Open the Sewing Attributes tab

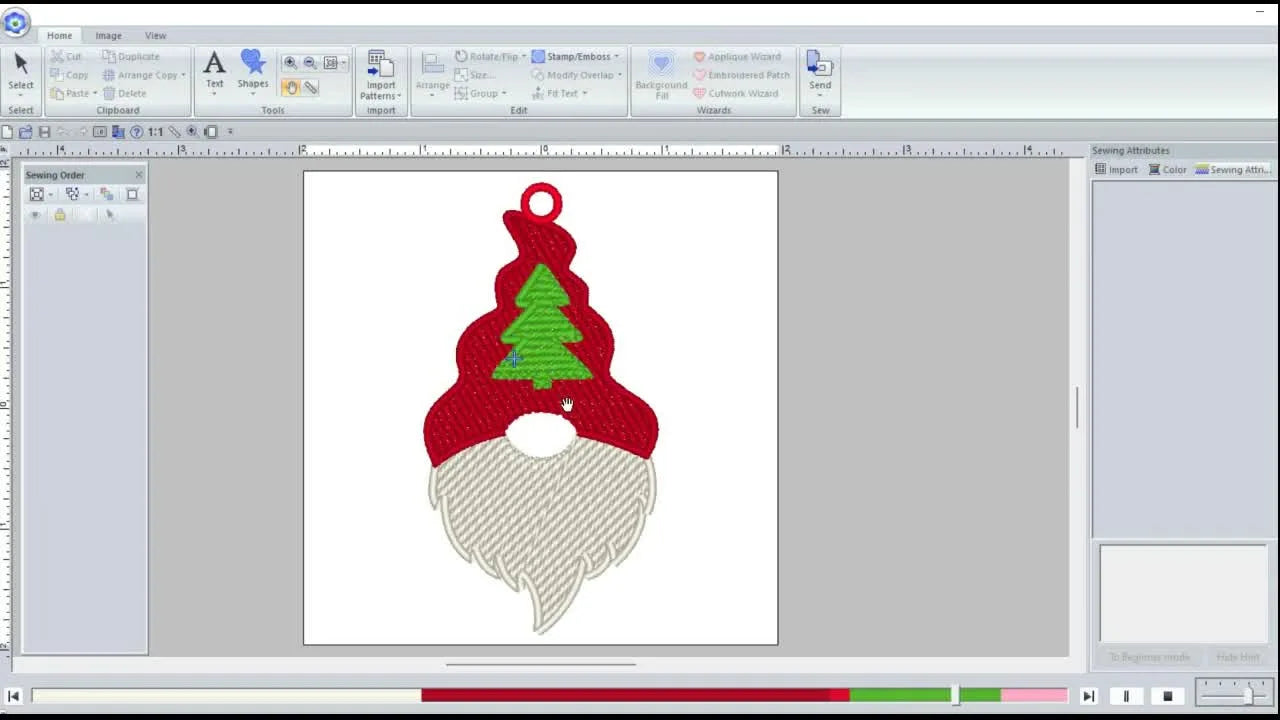[x=1233, y=170]
